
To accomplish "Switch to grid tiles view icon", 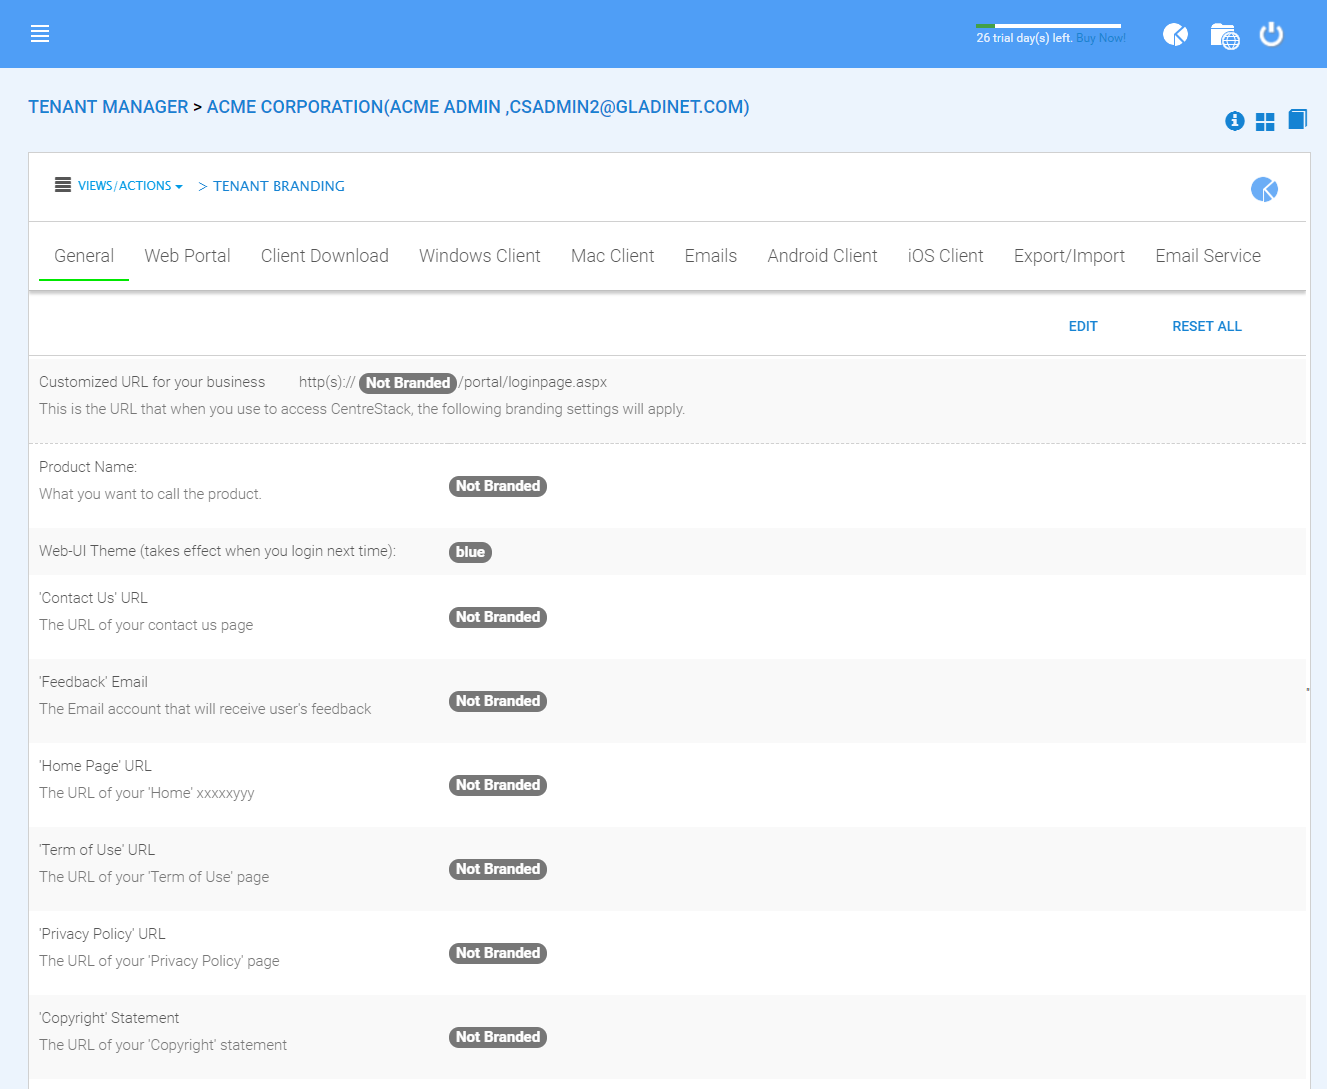I will pyautogui.click(x=1265, y=122).
